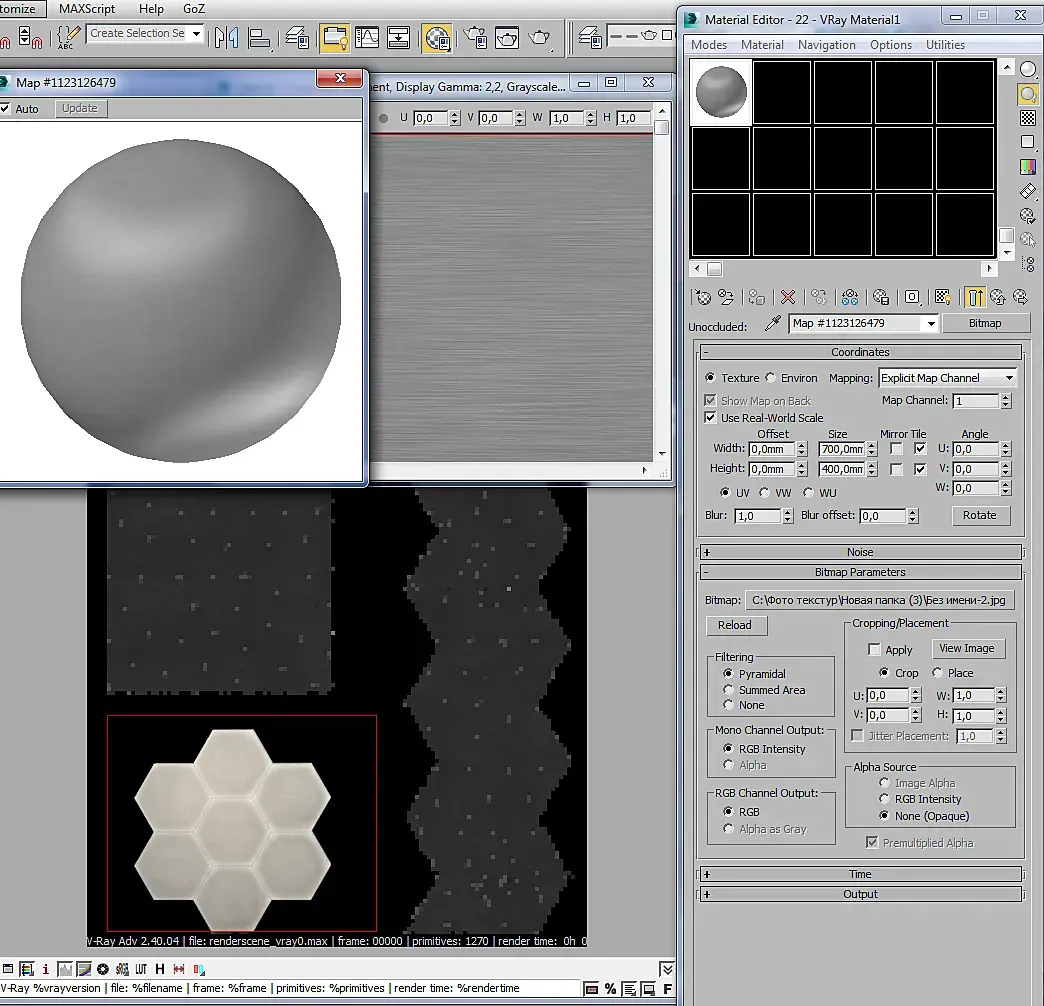This screenshot has height=1006, width=1044.
Task: Click the Reload bitmap button
Action: click(735, 625)
